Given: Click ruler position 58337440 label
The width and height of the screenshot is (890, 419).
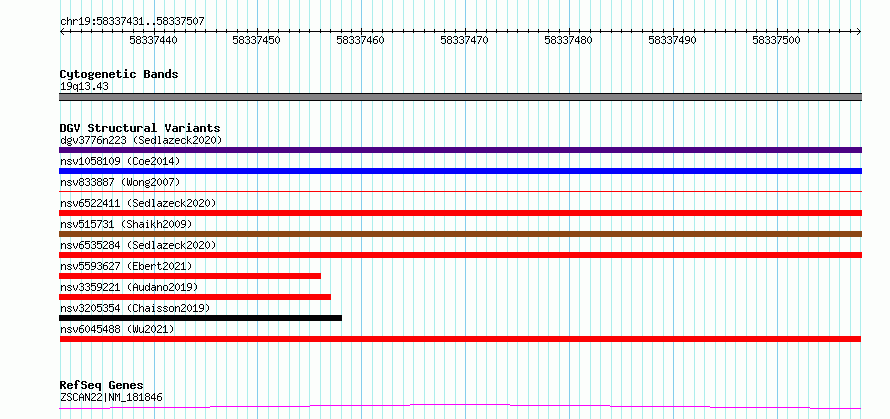Looking at the screenshot, I should (153, 40).
